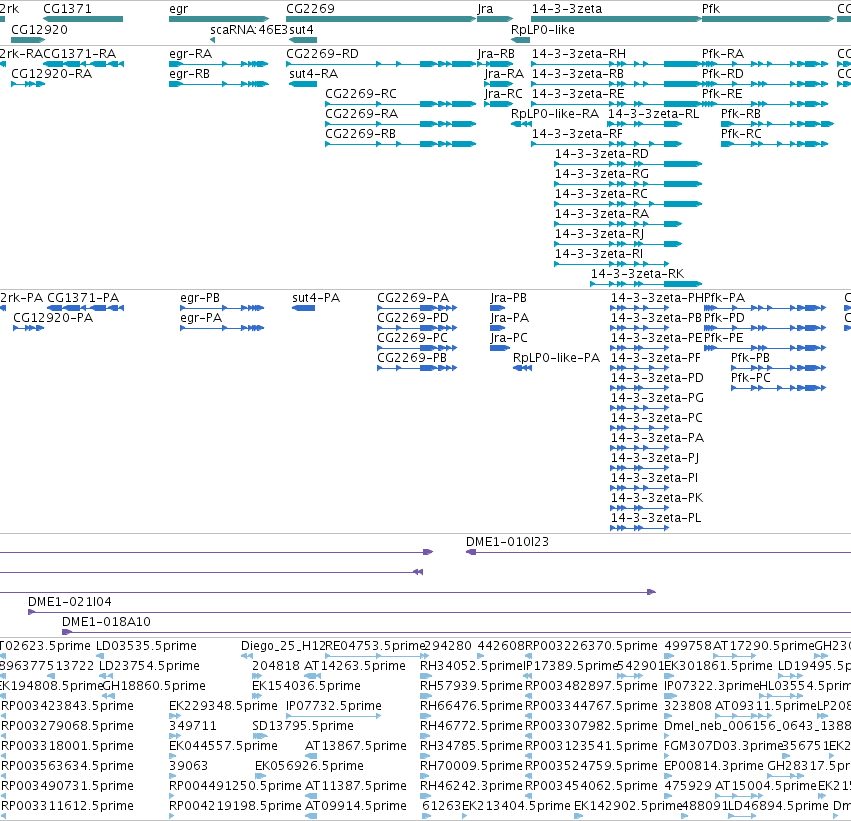Image resolution: width=851 pixels, height=821 pixels.
Task: Click transcript 14-3-3zeta-RK
Action: tap(637, 273)
